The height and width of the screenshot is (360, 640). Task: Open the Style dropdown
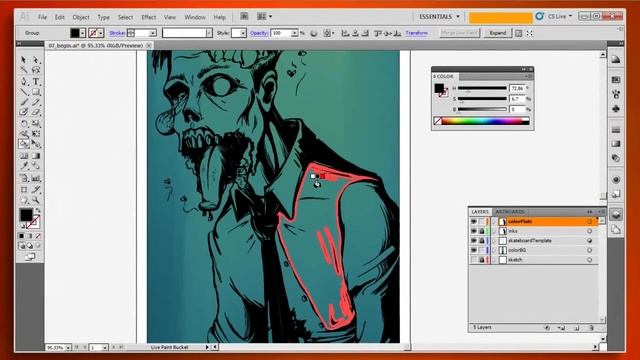click(x=243, y=33)
